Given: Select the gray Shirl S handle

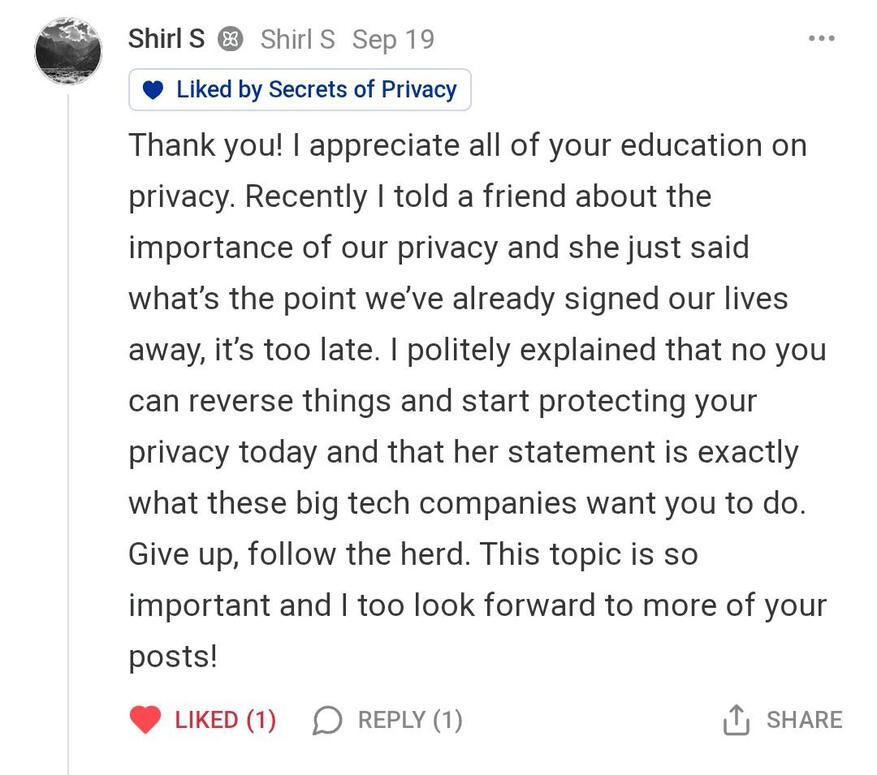Looking at the screenshot, I should 297,39.
